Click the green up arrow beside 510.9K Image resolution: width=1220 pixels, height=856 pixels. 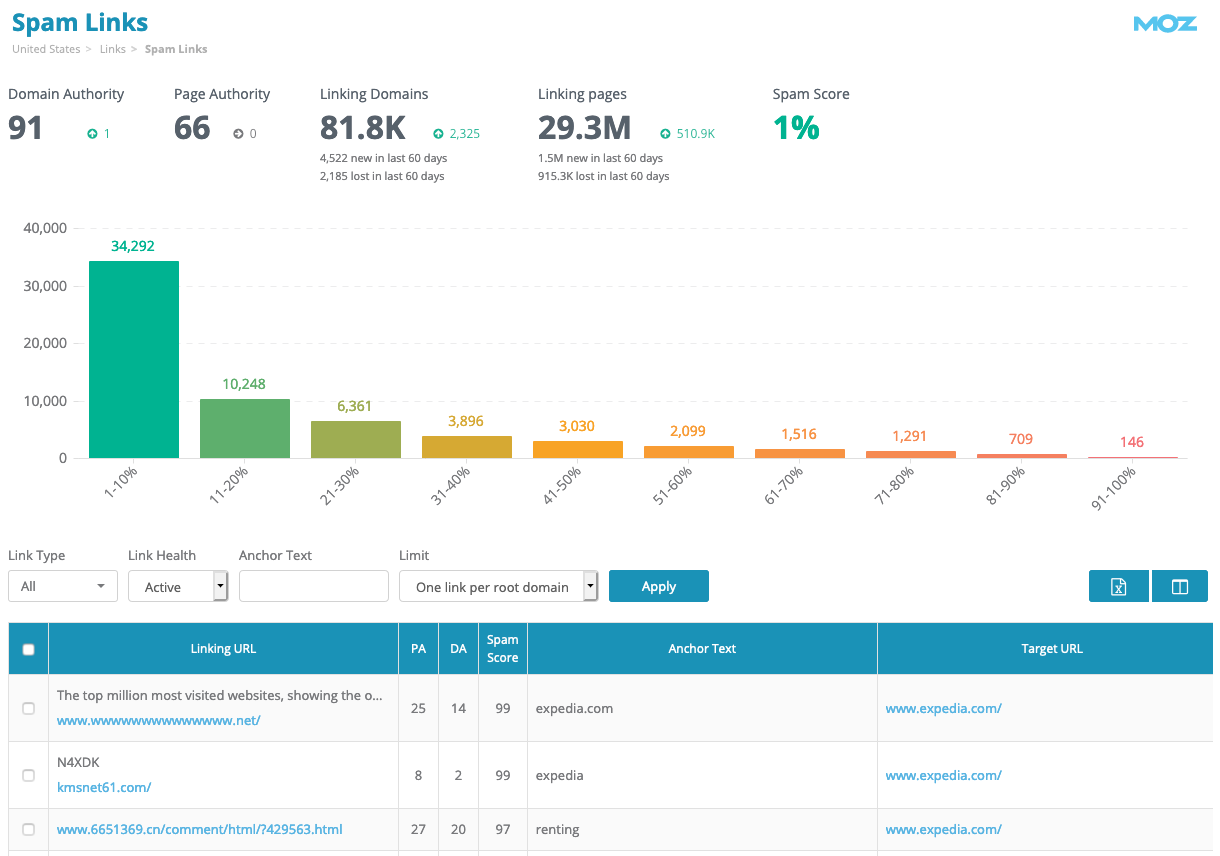[665, 133]
